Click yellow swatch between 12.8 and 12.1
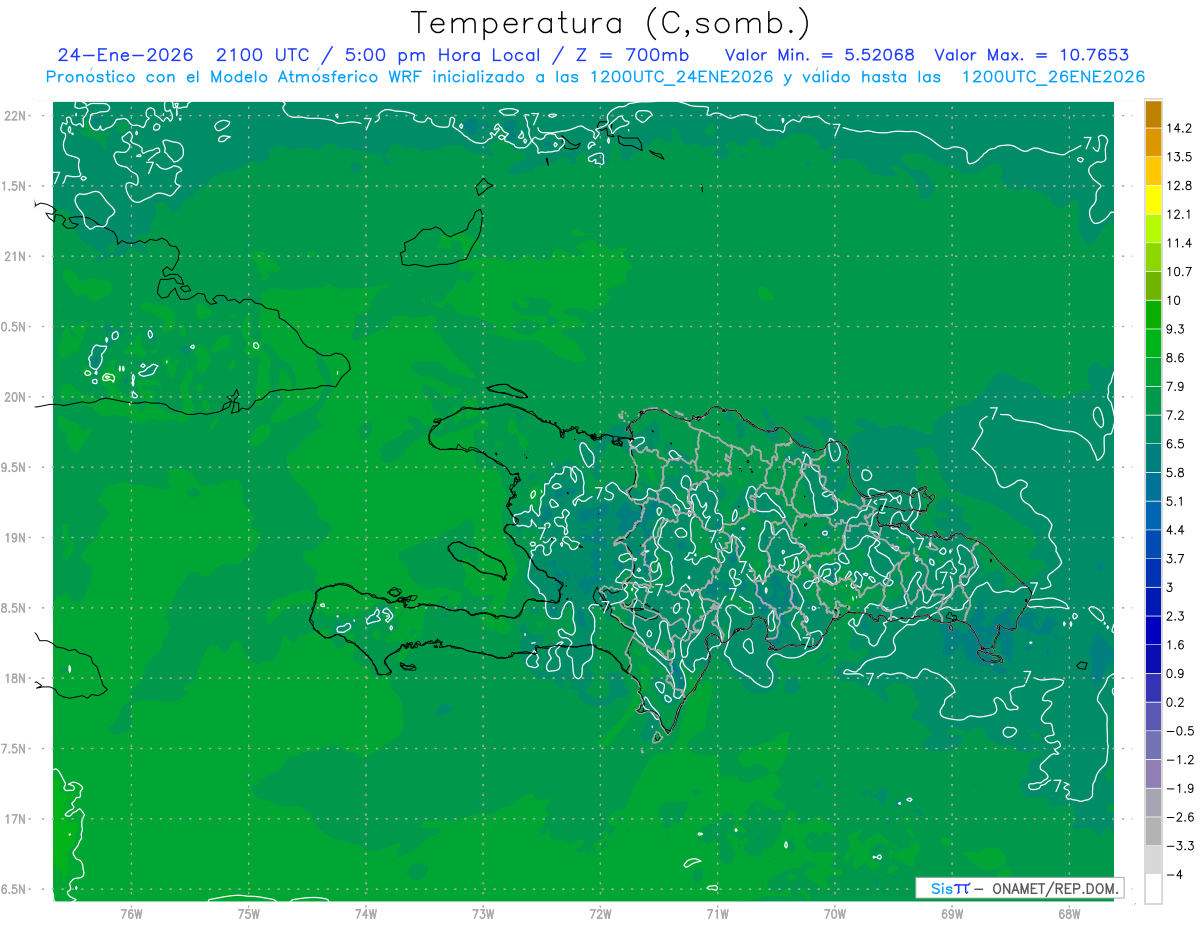The width and height of the screenshot is (1200, 927). point(1153,200)
